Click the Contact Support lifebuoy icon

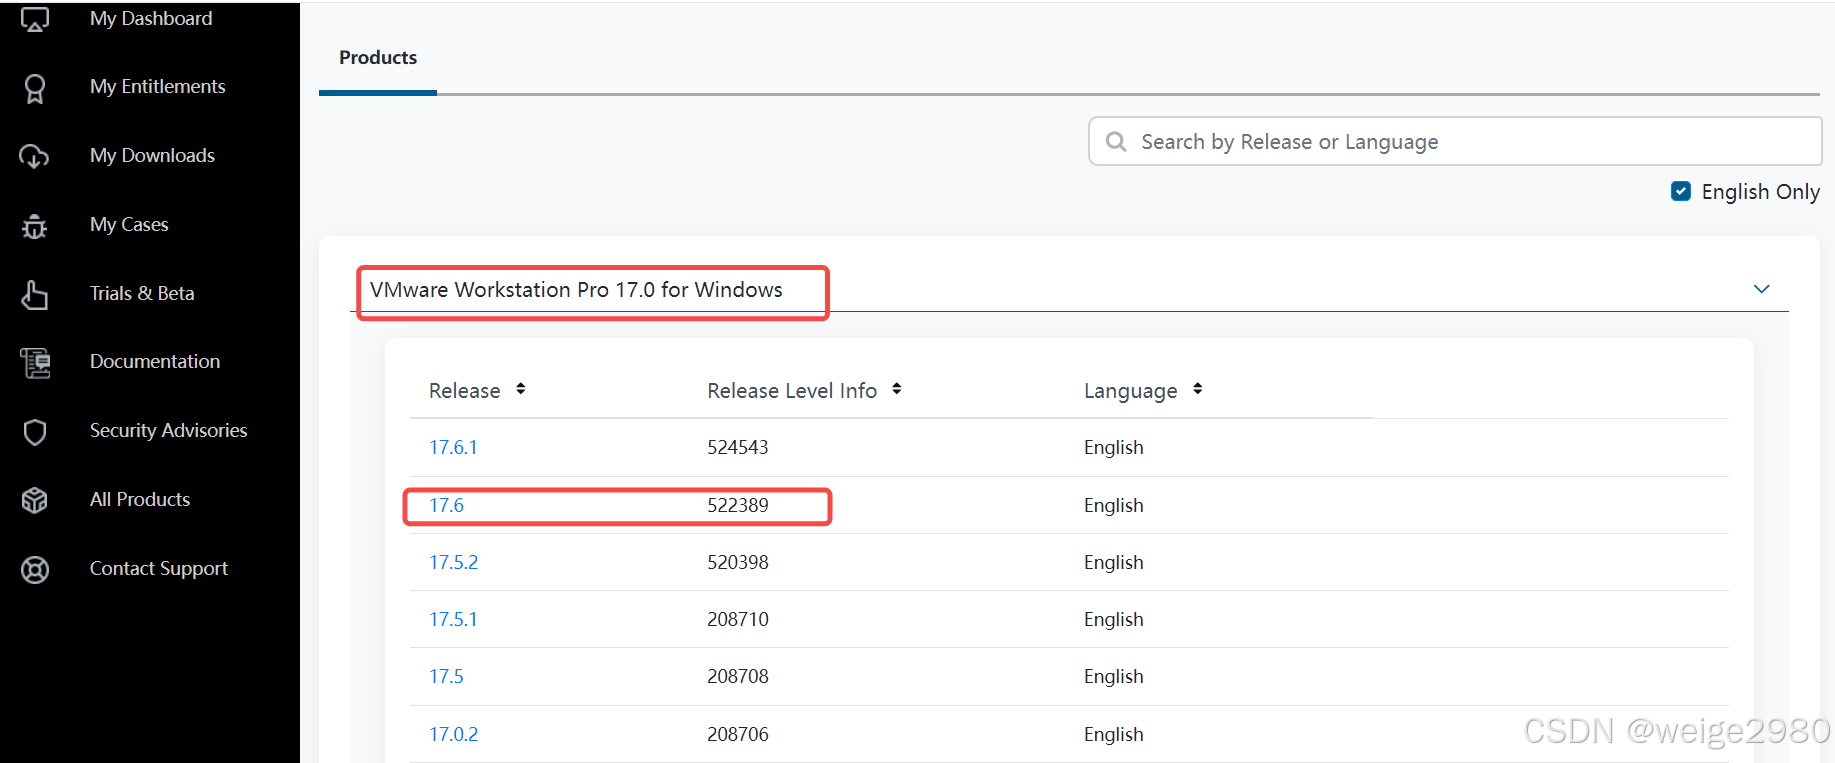pyautogui.click(x=35, y=569)
